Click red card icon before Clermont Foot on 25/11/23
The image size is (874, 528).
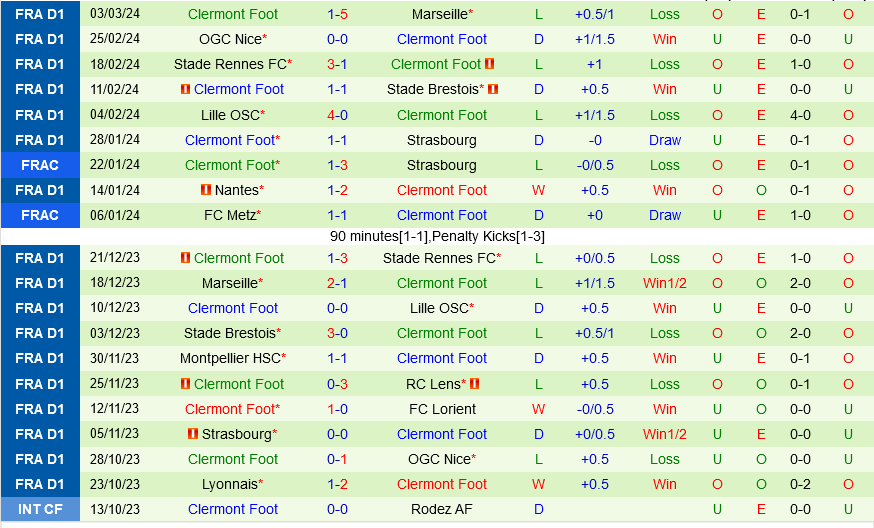tap(186, 384)
